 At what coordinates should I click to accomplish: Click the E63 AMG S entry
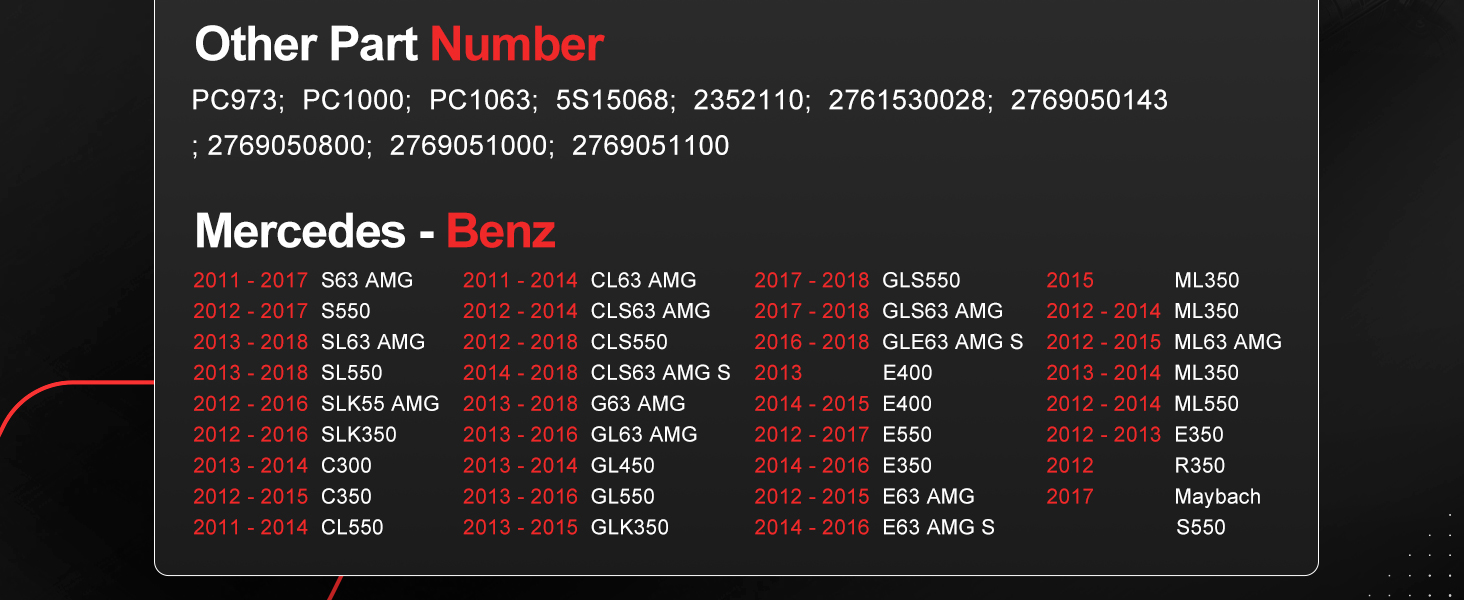938,527
